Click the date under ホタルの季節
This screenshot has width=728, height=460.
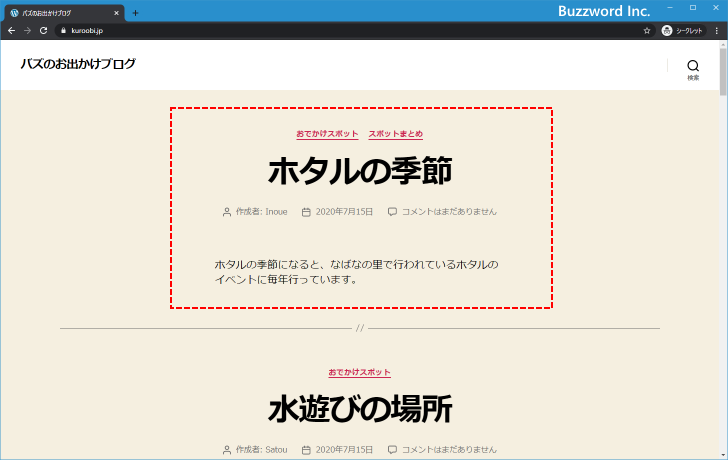pyautogui.click(x=344, y=212)
